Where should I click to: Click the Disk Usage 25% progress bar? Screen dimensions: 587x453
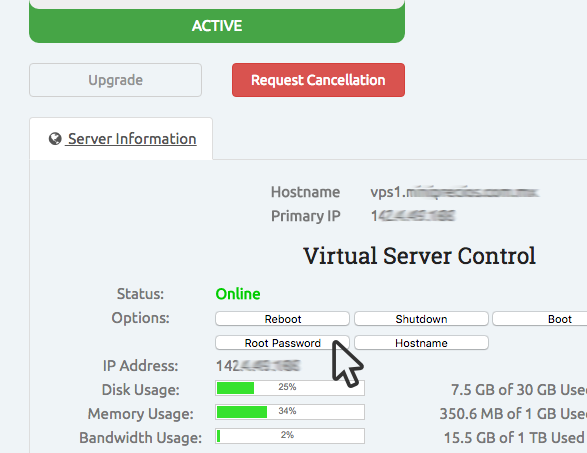coord(290,388)
